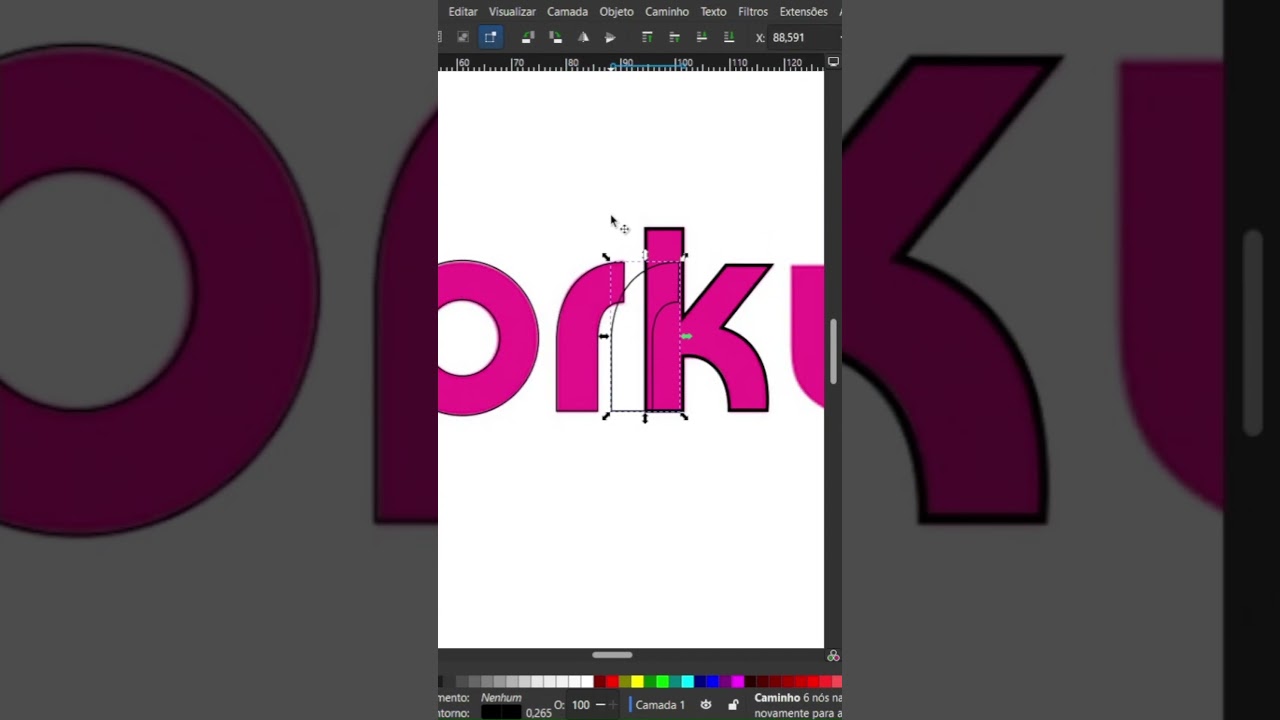
Task: Flip selection vertically
Action: (x=610, y=37)
